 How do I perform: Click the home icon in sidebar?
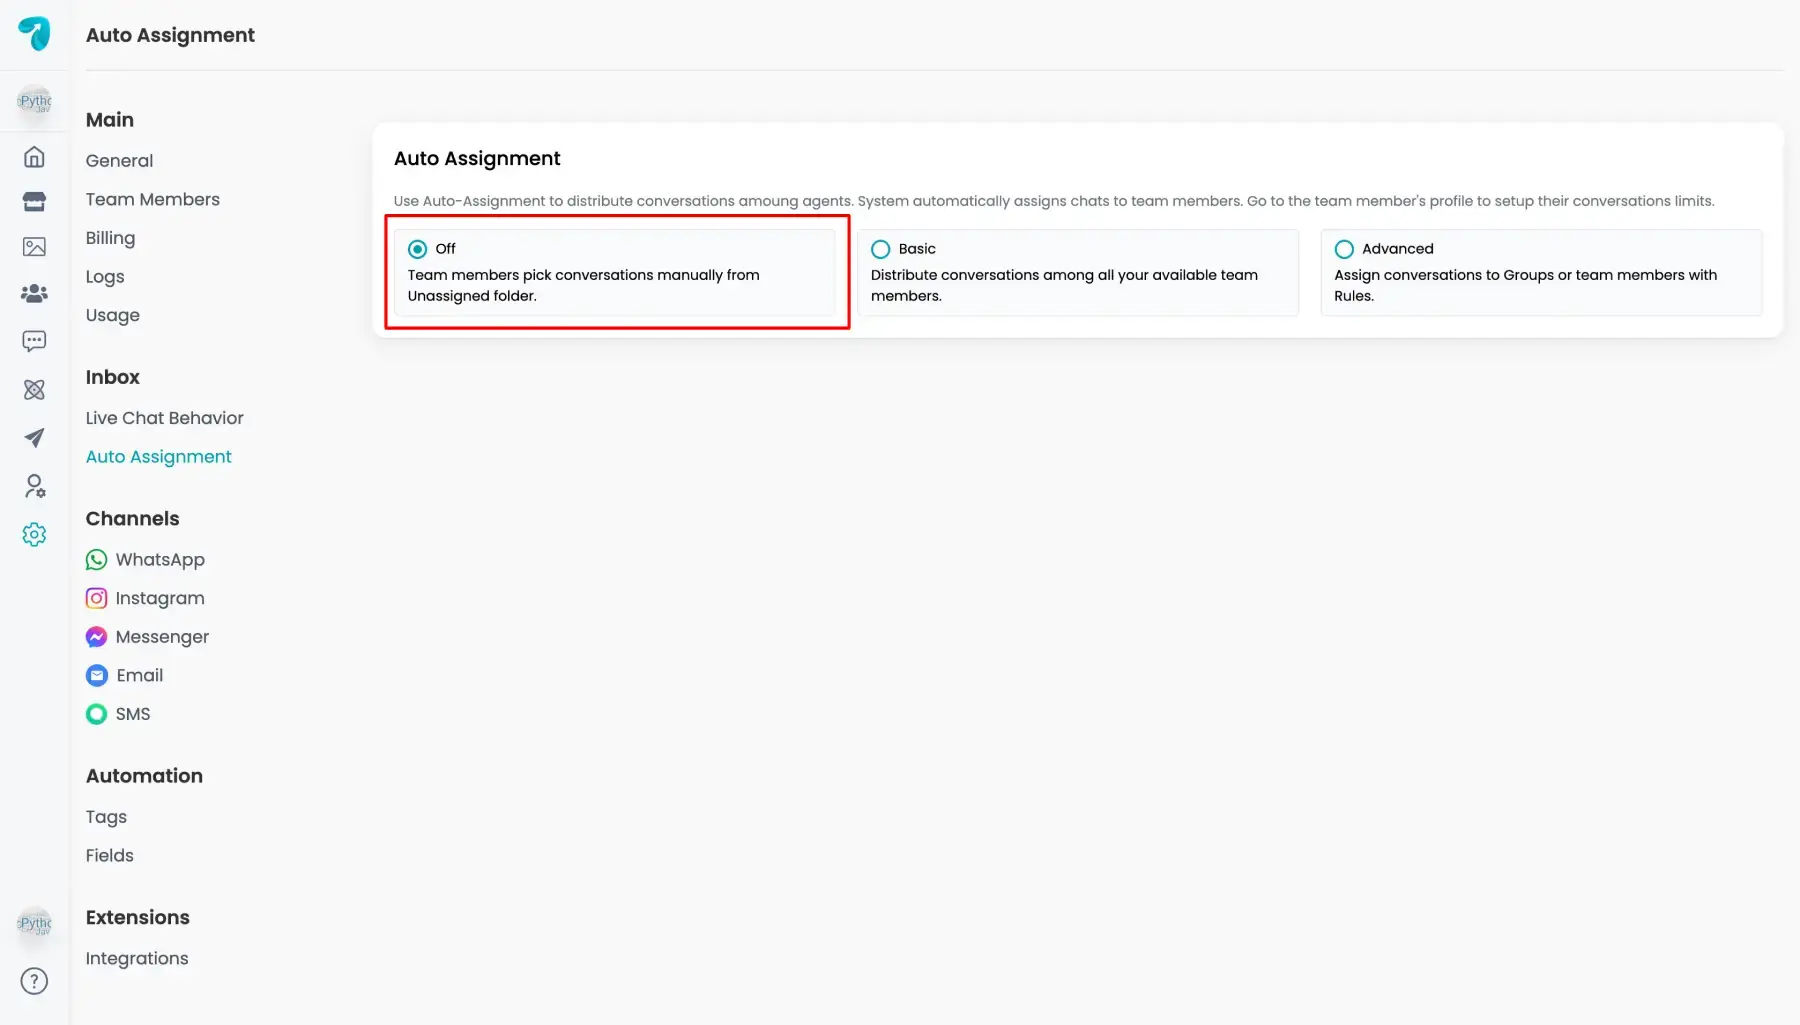[x=34, y=157]
